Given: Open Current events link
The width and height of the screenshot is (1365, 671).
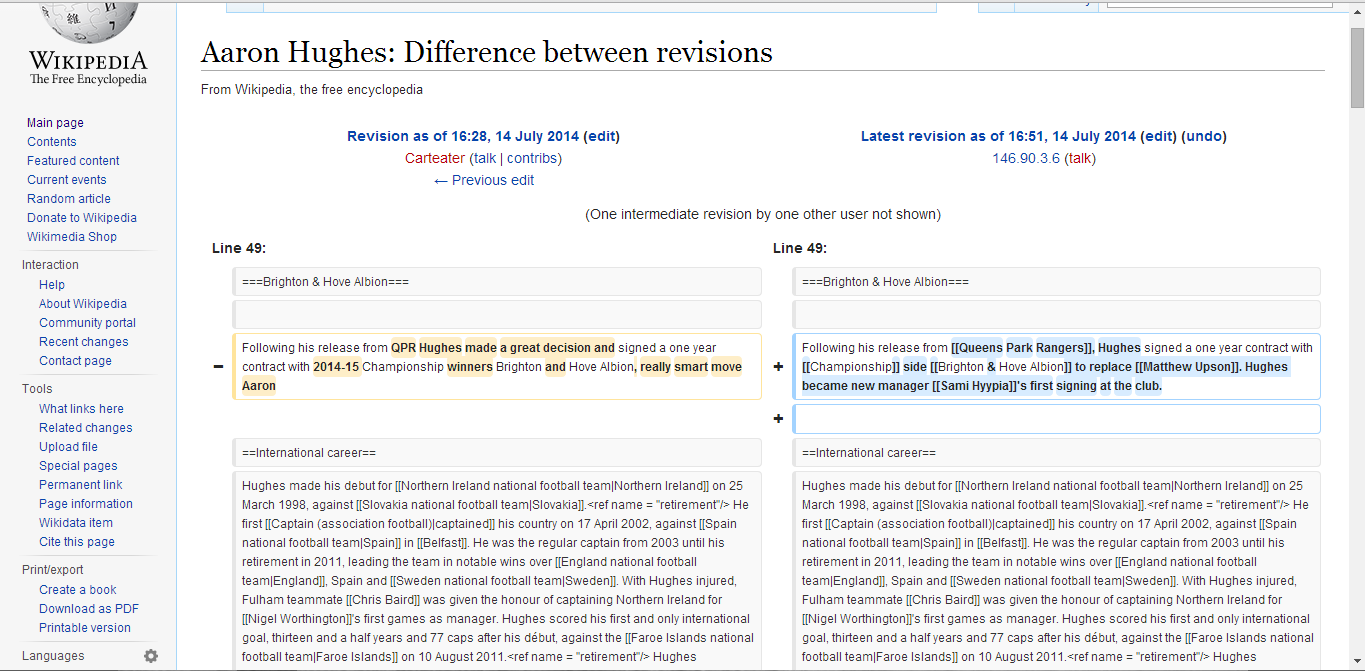Looking at the screenshot, I should 66,180.
